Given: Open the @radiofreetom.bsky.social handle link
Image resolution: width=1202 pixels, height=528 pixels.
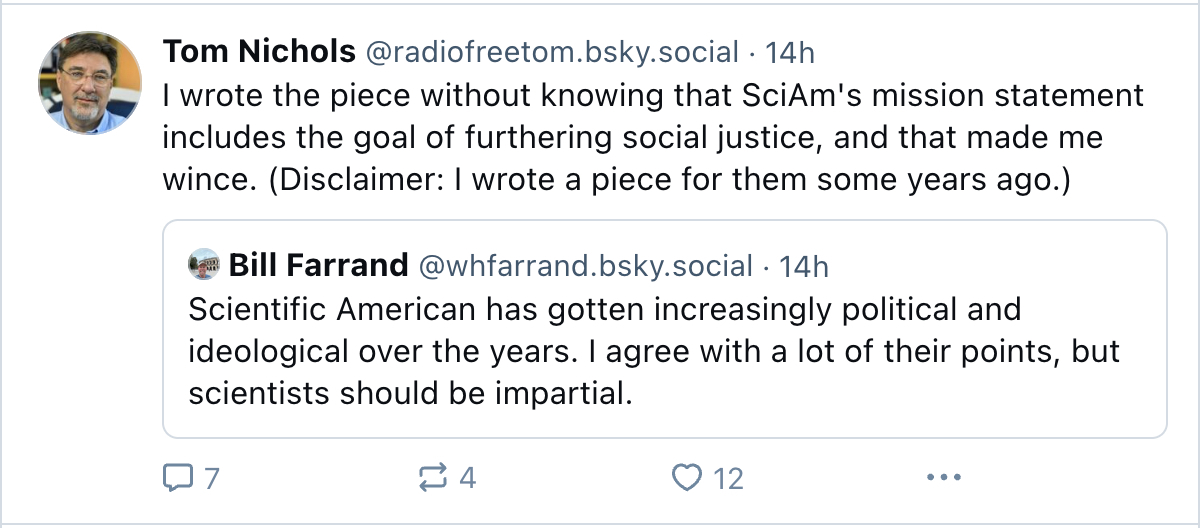Looking at the screenshot, I should click(x=553, y=51).
